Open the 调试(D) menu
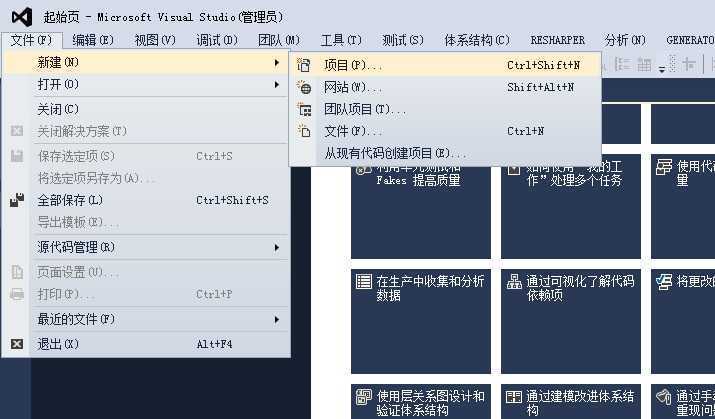 [x=217, y=40]
